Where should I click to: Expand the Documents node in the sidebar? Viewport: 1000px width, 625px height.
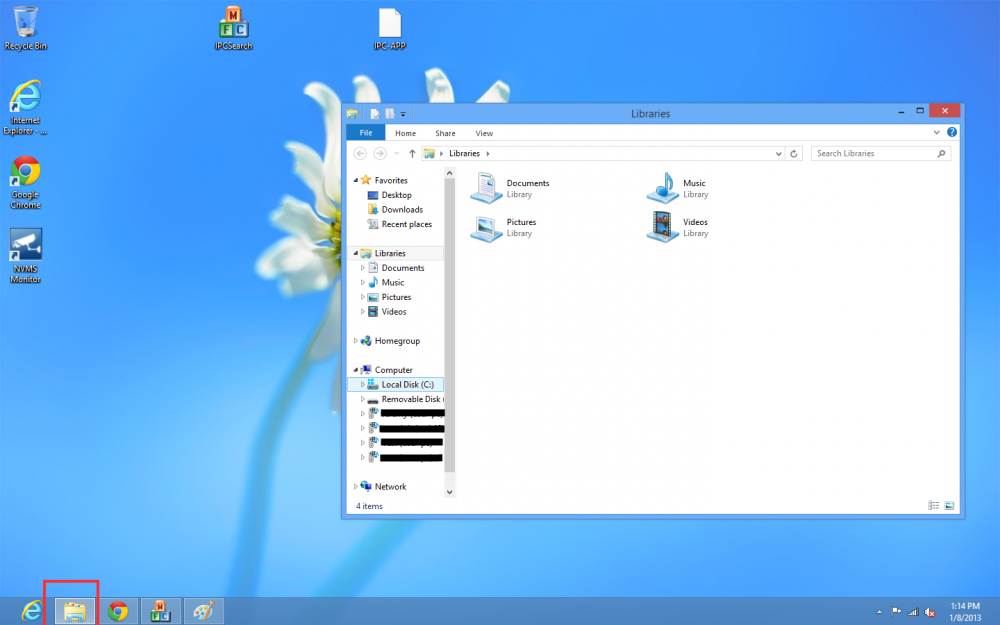365,267
